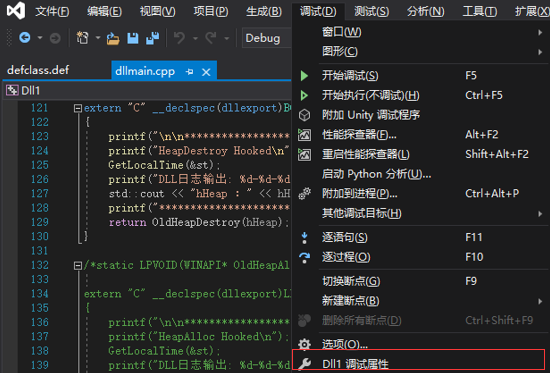The width and height of the screenshot is (550, 373).
Task: Open the back navigation history dropdown
Action: tap(40, 38)
